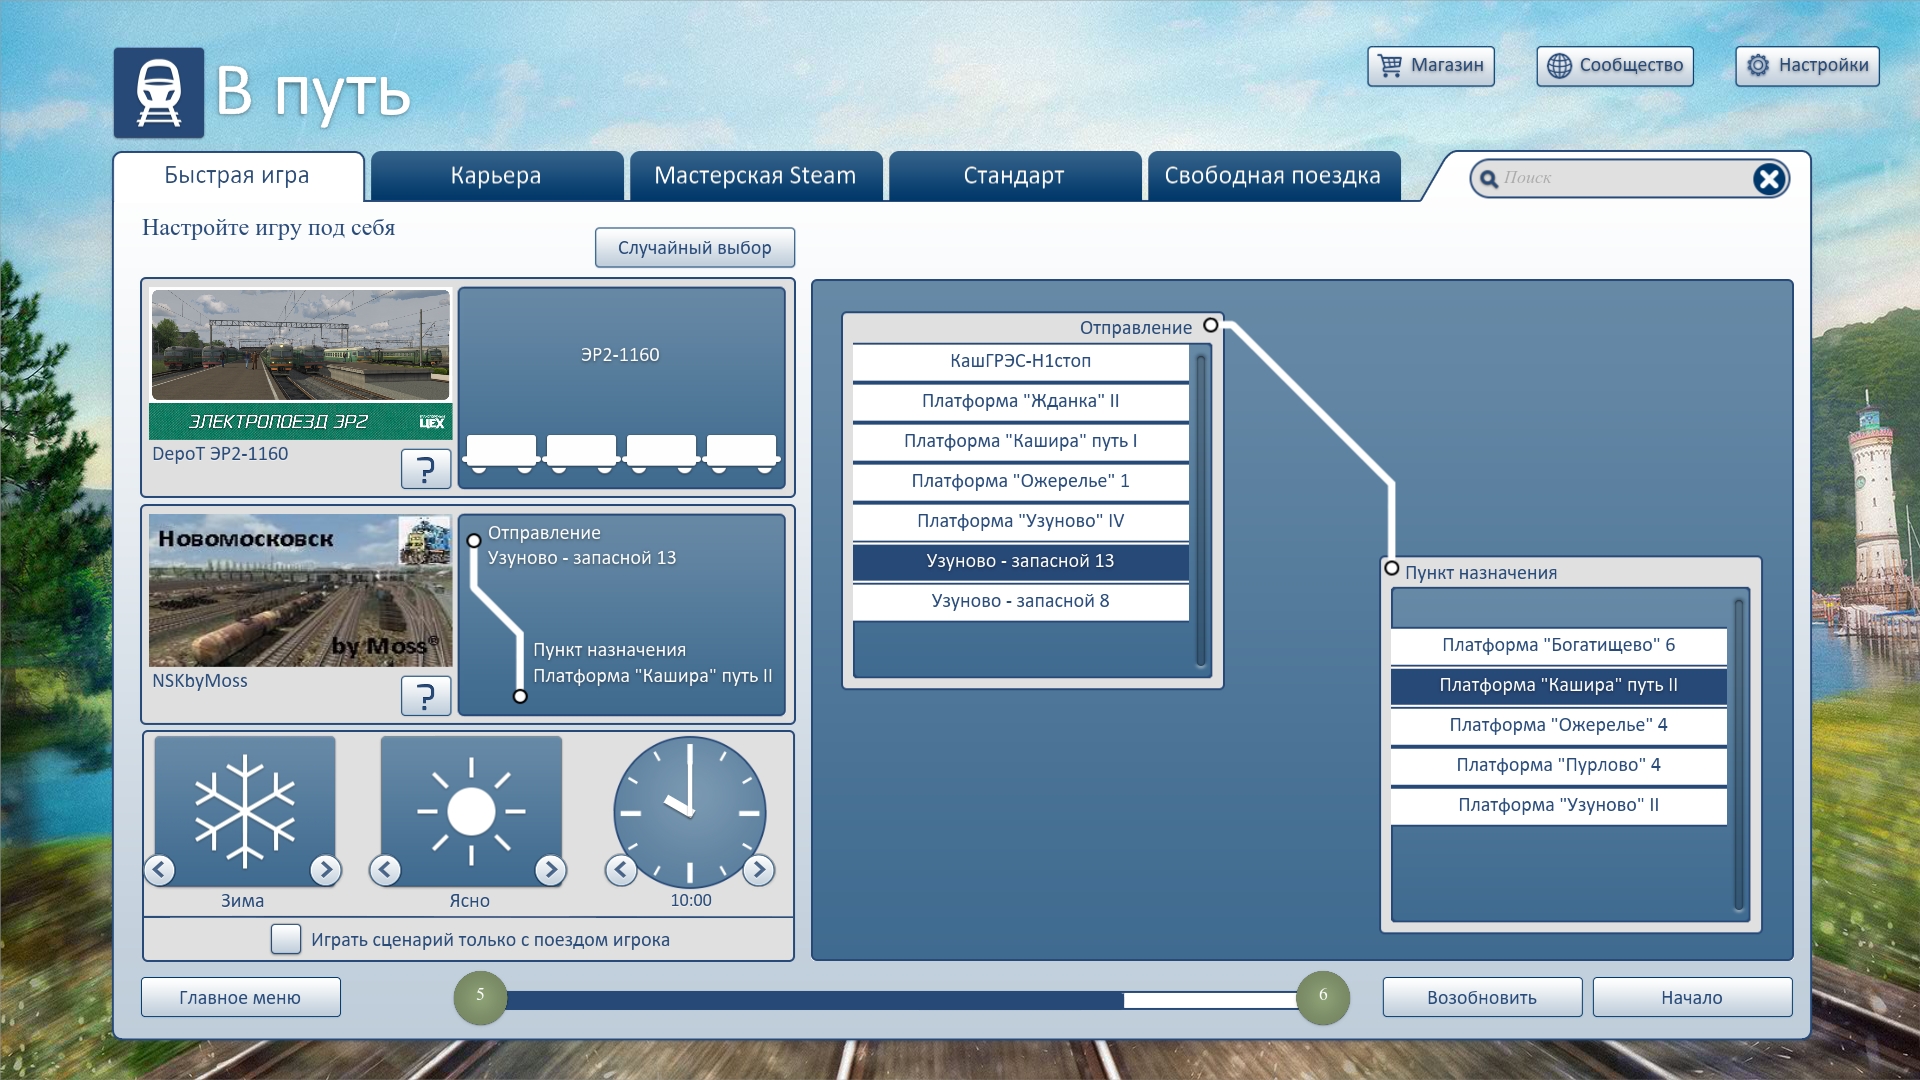This screenshot has width=1920, height=1080.
Task: Open the Мастерская Steam tab
Action: (755, 176)
